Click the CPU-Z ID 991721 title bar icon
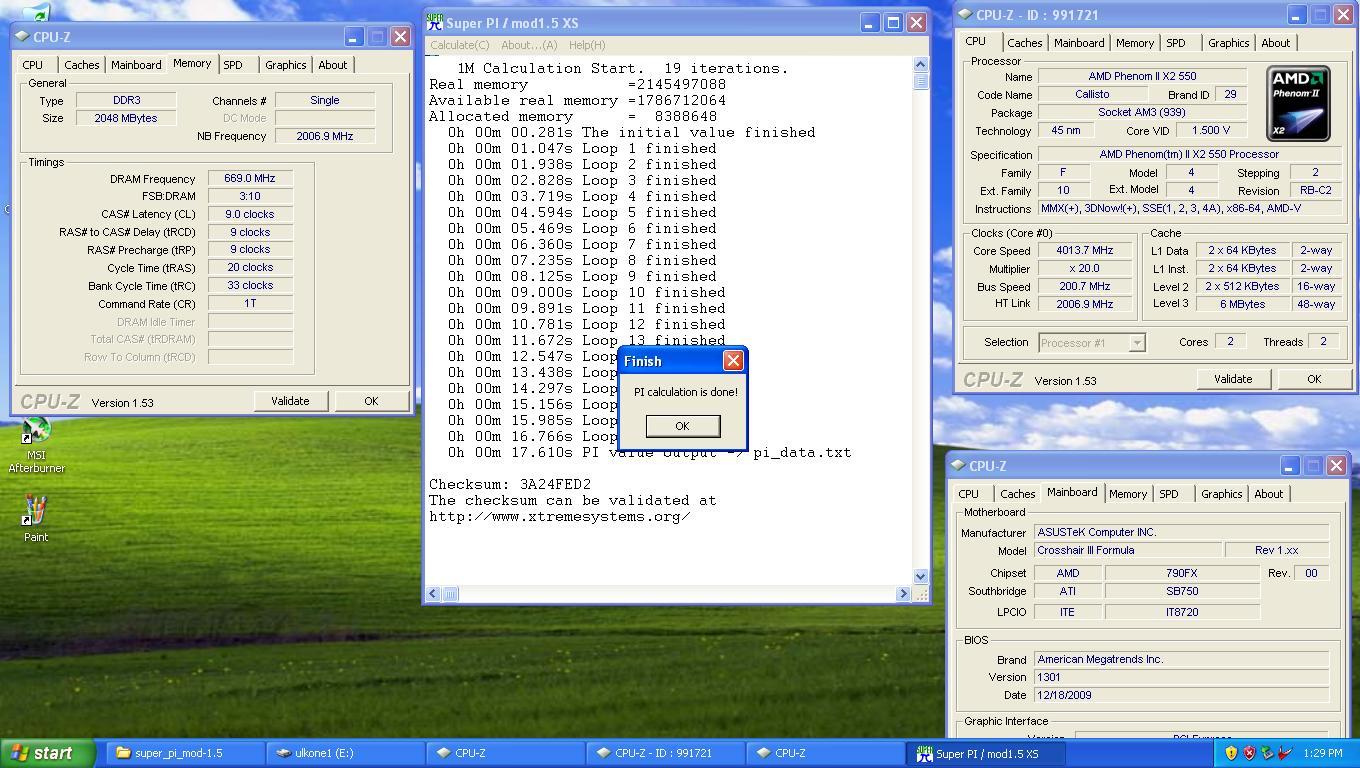The height and width of the screenshot is (768, 1360). (x=964, y=15)
